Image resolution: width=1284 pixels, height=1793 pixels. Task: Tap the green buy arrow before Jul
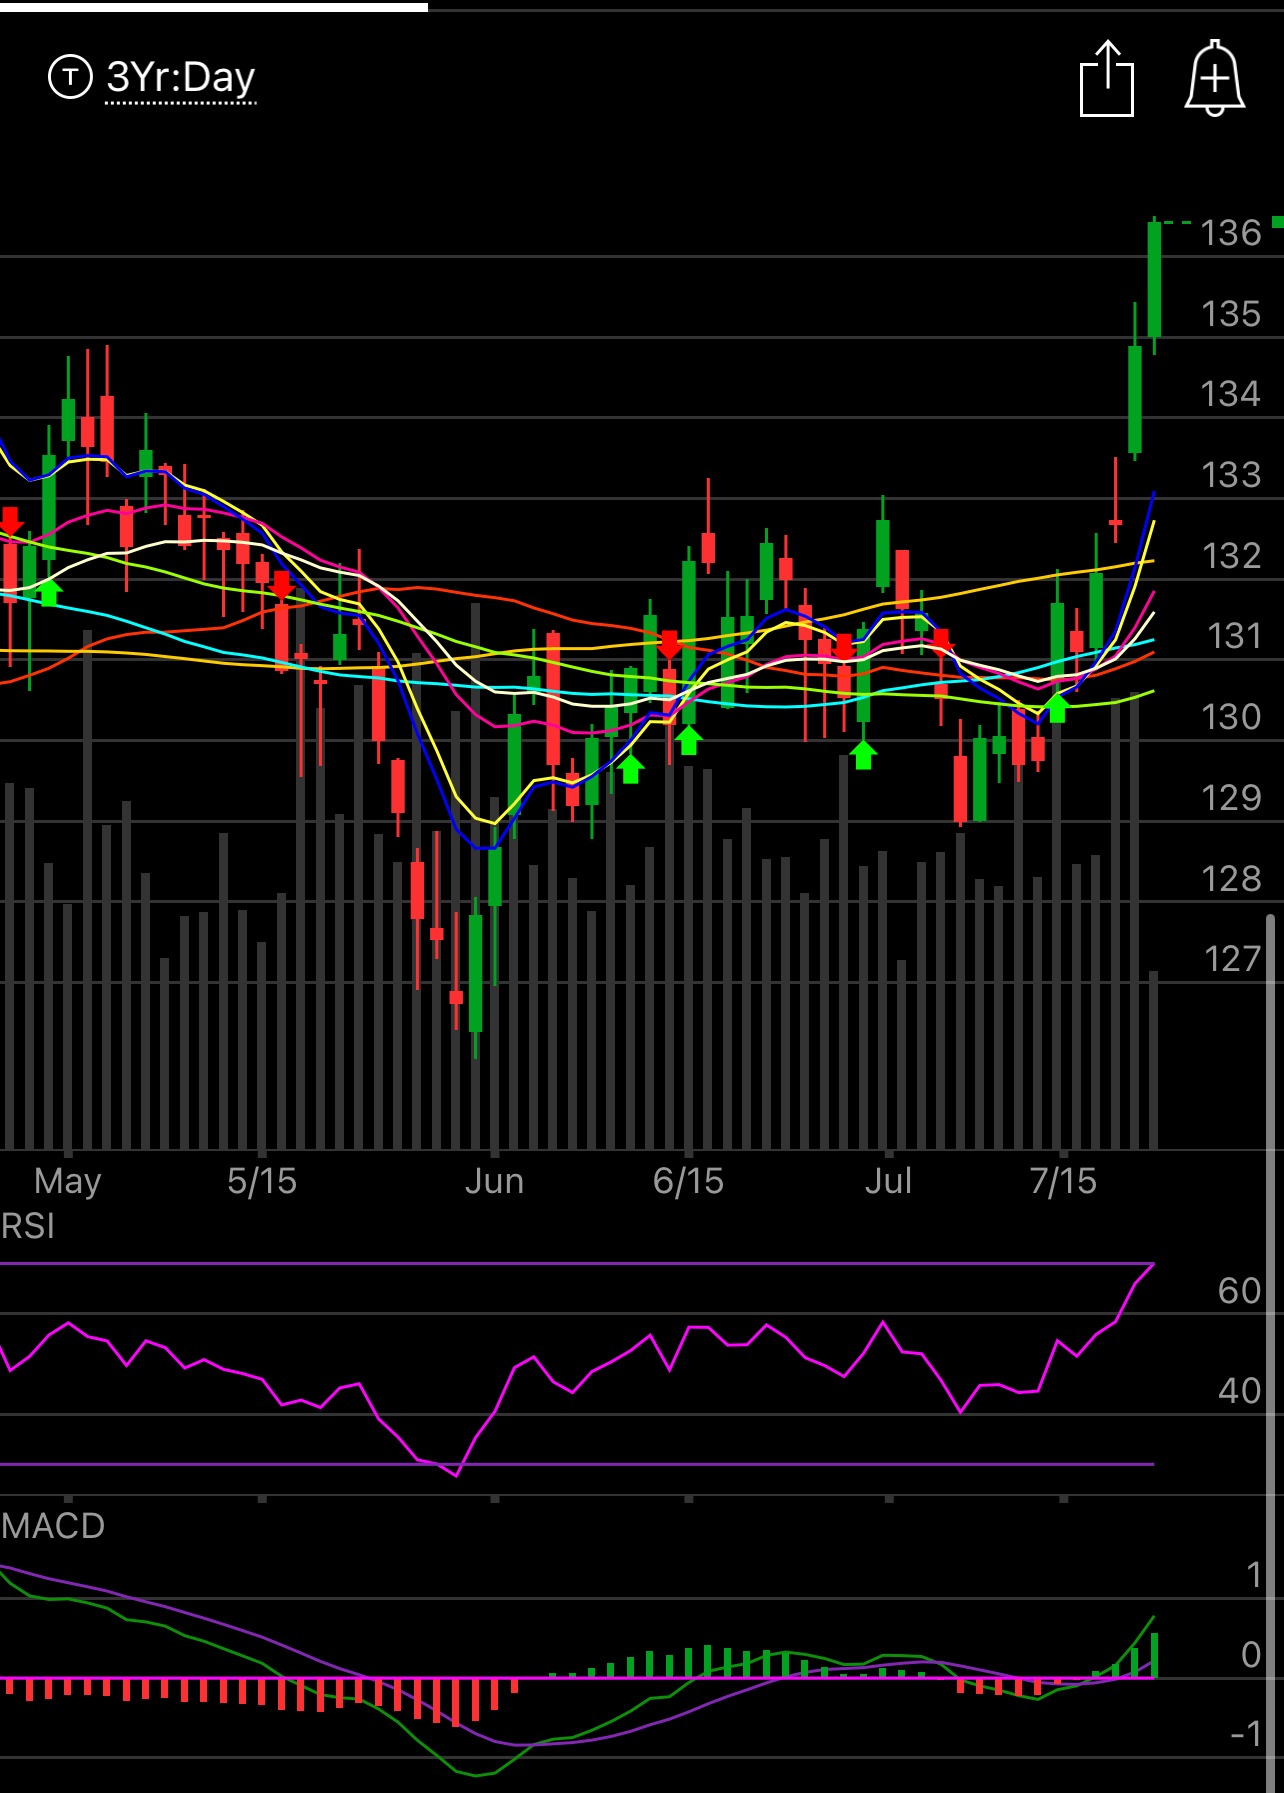point(863,755)
